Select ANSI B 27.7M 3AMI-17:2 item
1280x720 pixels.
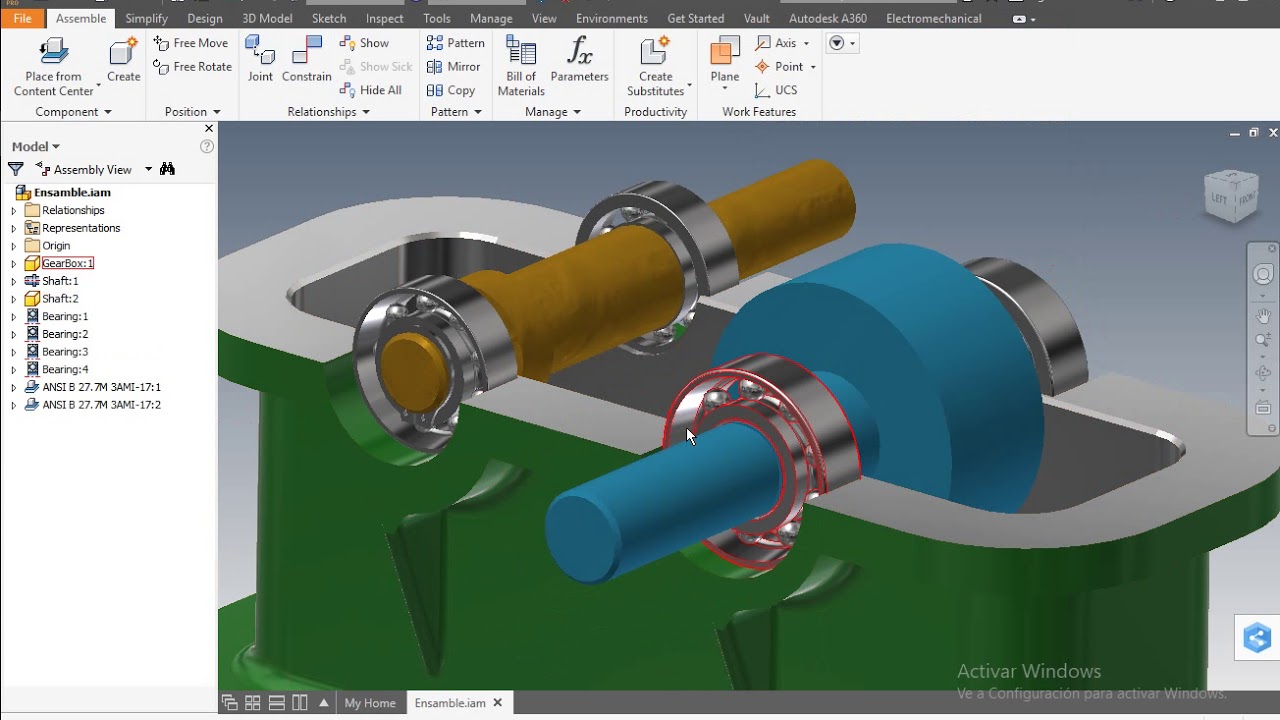101,405
